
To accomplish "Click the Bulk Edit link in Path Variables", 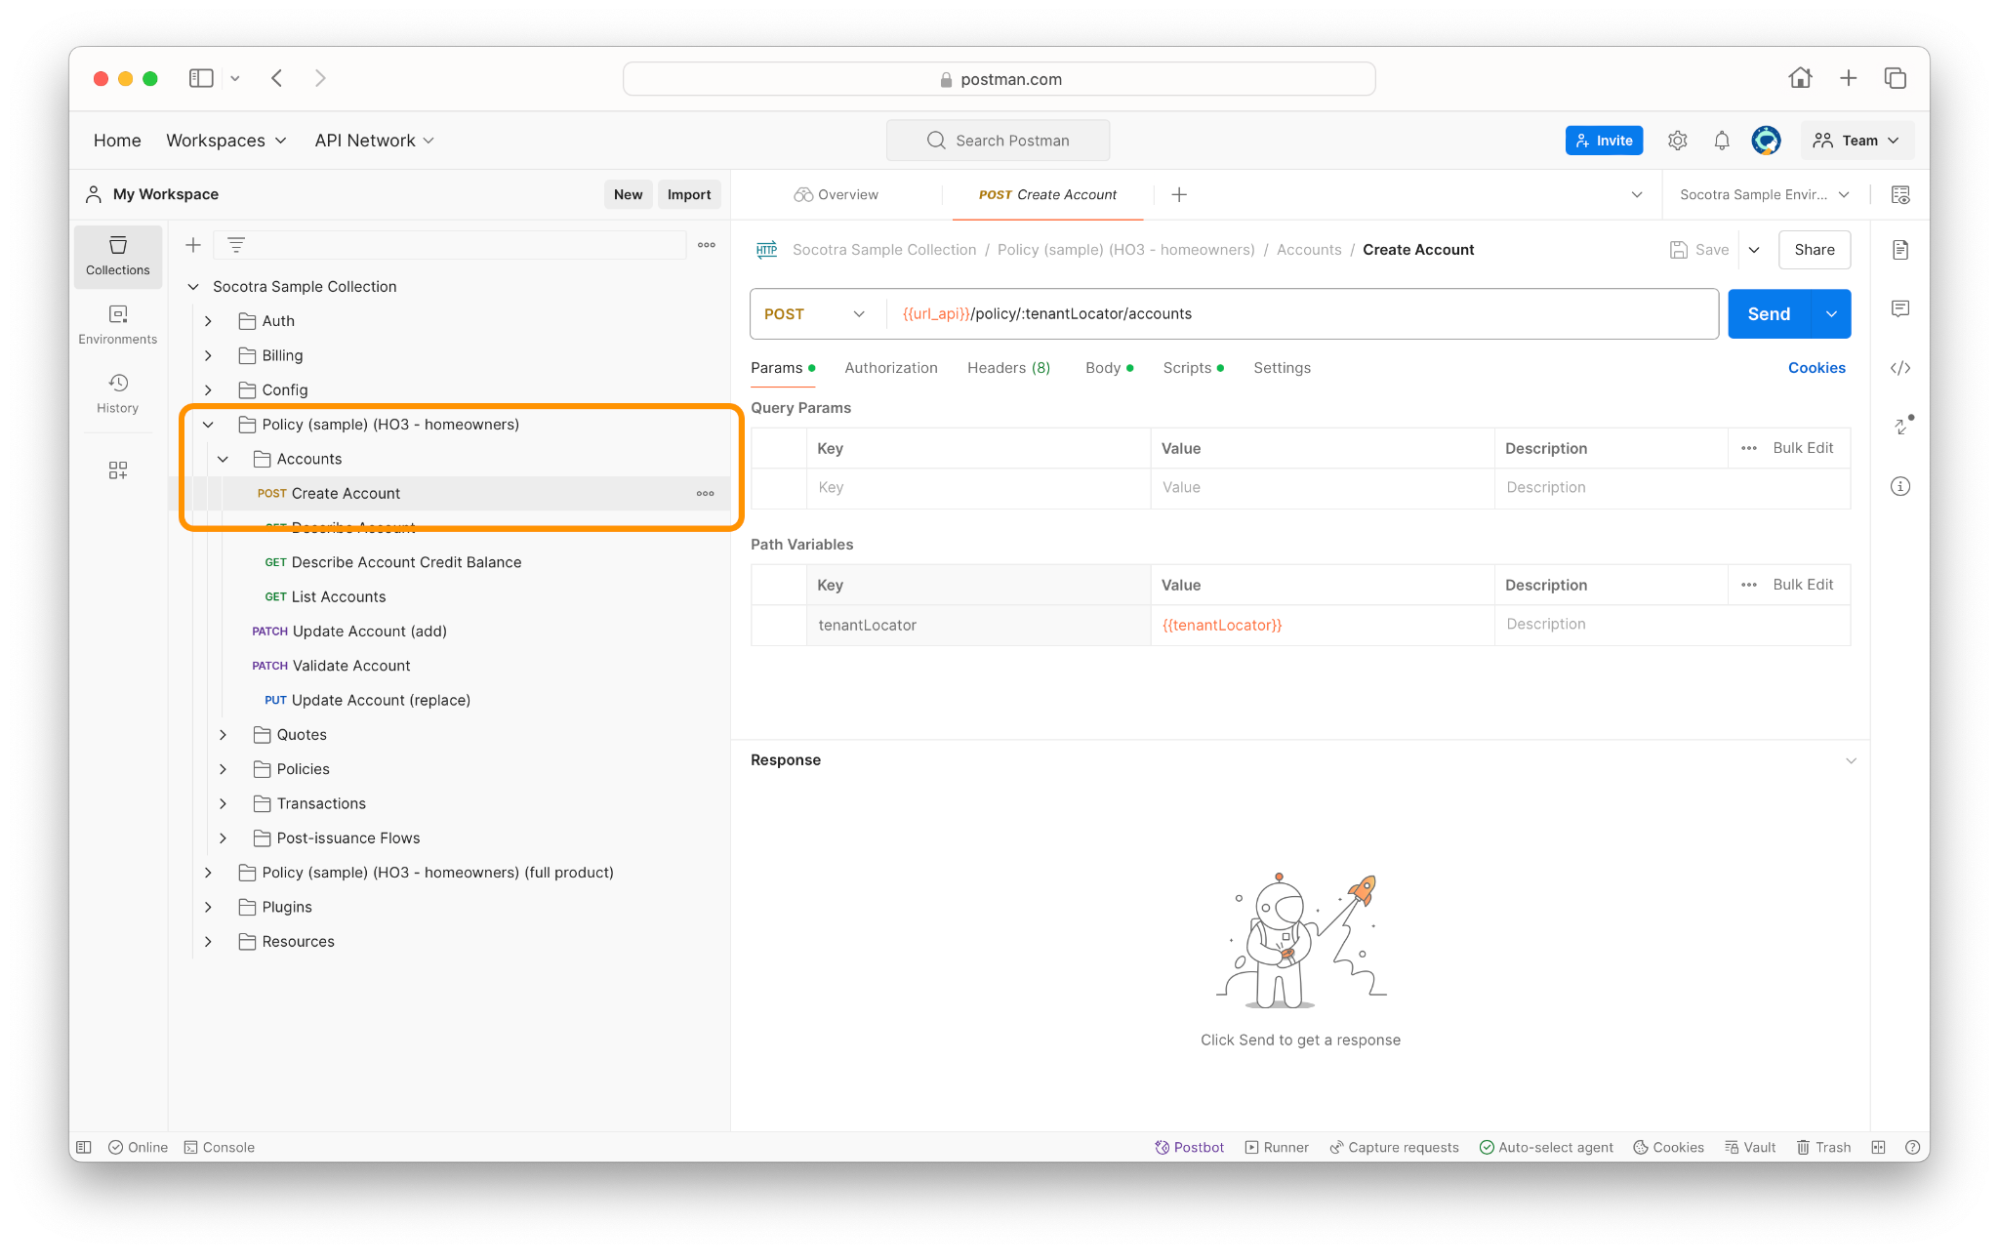I will tap(1801, 584).
